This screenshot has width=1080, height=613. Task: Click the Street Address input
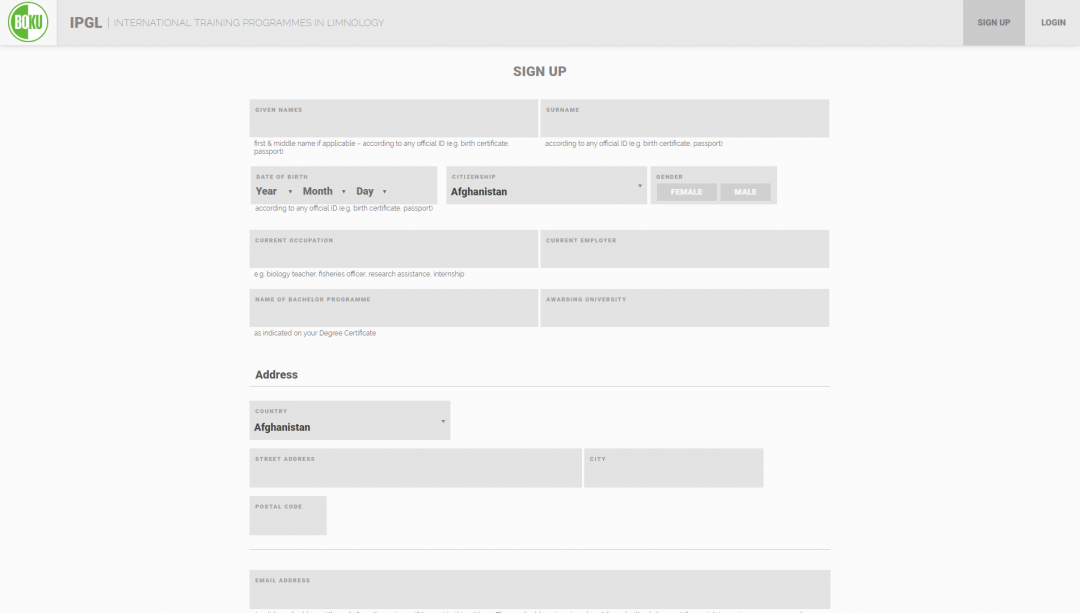(x=415, y=471)
